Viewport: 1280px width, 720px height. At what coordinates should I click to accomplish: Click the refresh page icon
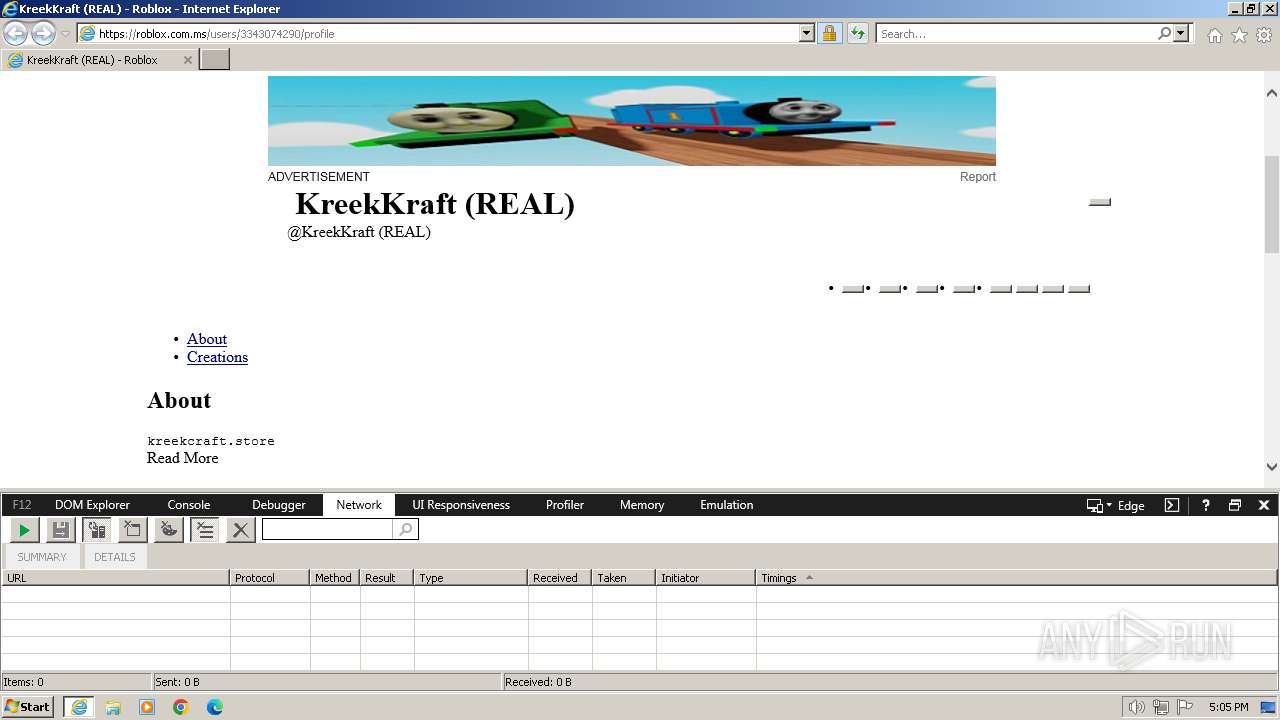(857, 33)
